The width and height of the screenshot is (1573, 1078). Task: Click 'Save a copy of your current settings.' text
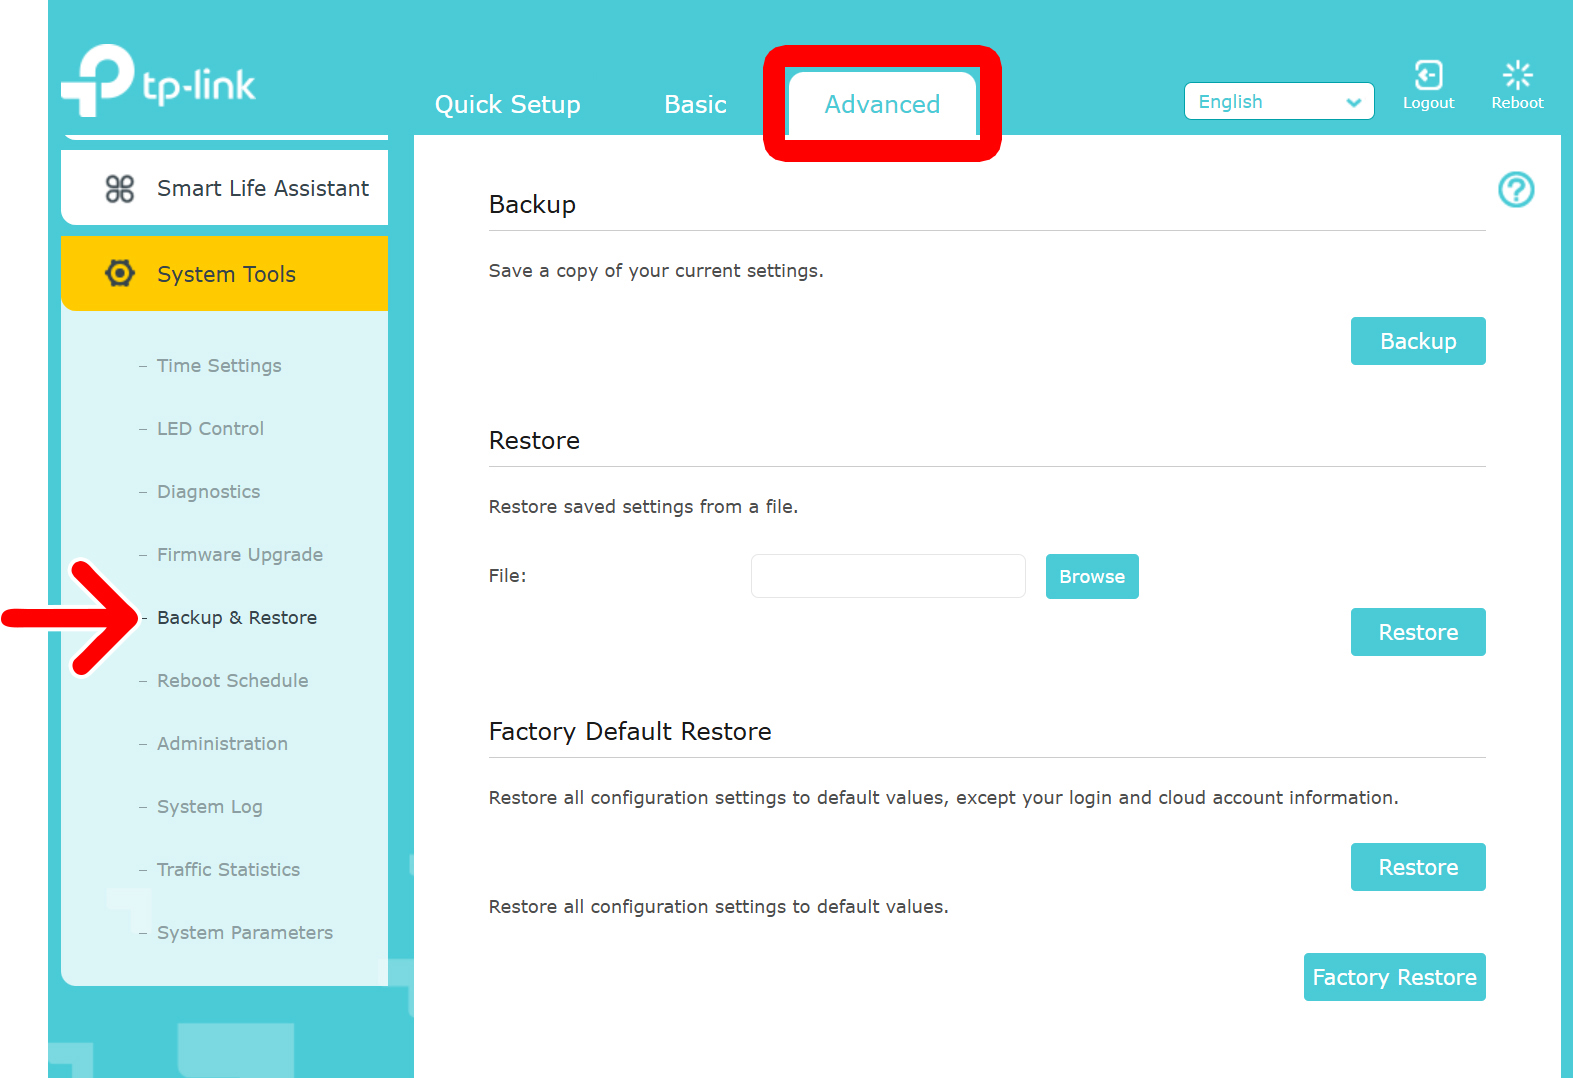pyautogui.click(x=656, y=271)
